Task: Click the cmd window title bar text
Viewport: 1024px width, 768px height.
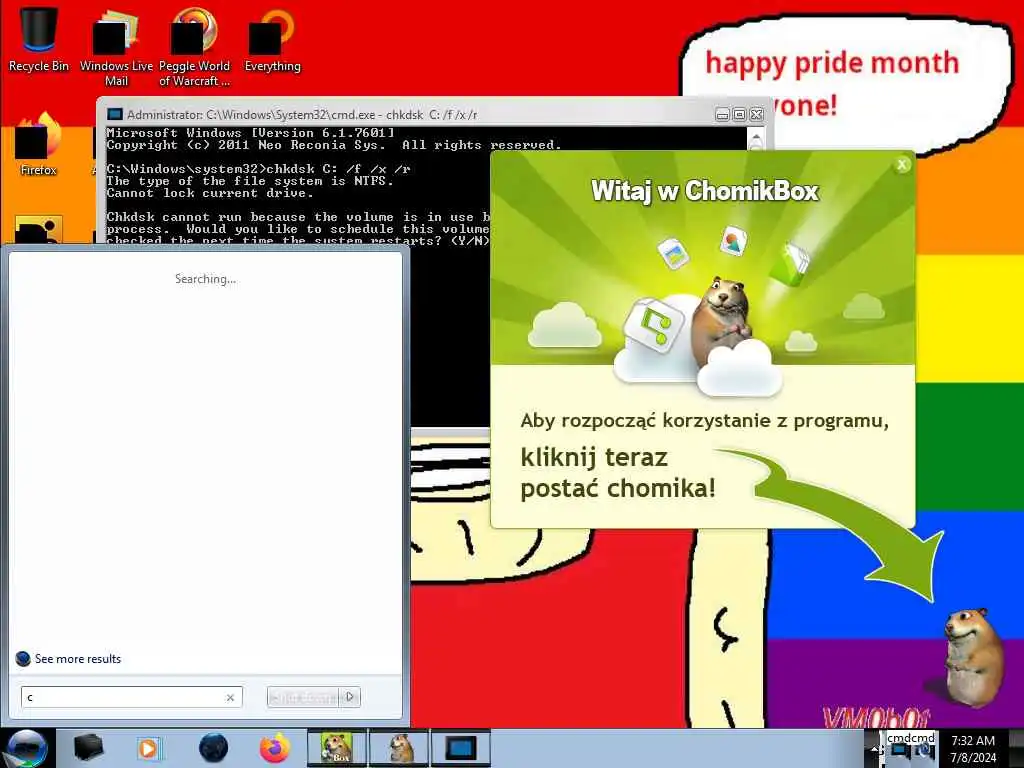Action: (x=302, y=114)
